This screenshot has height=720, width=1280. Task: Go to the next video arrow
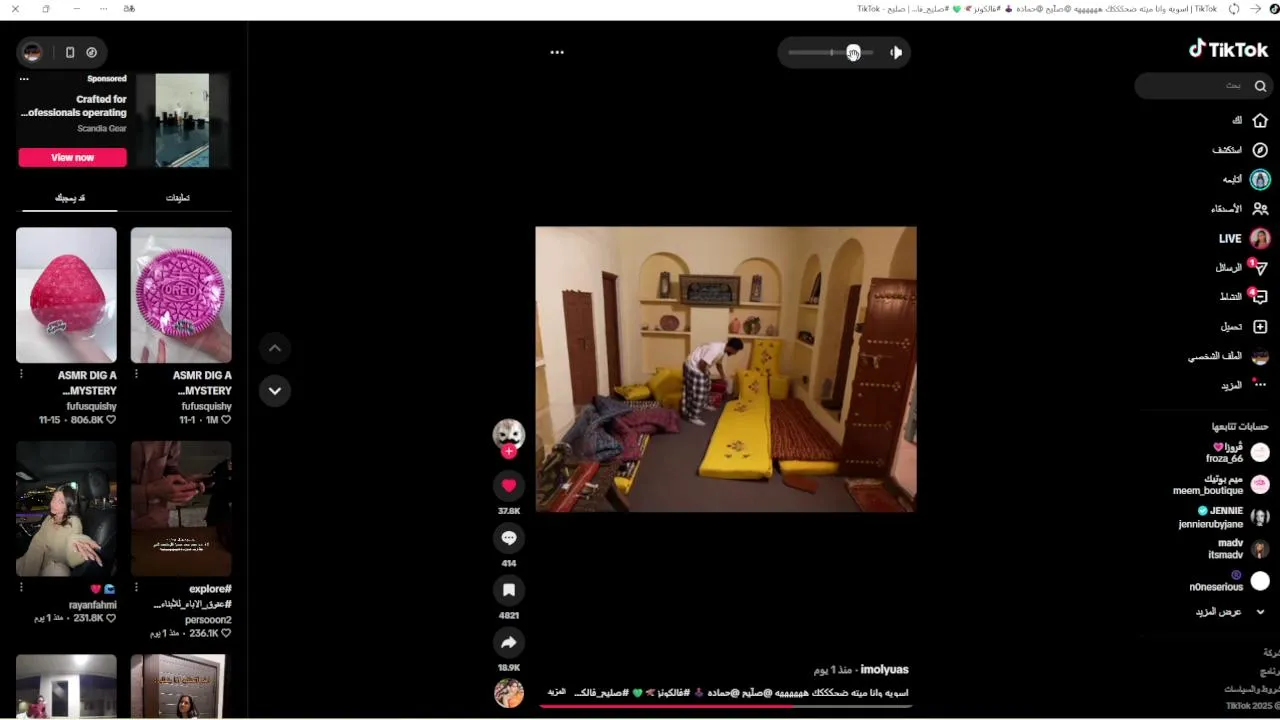275,390
